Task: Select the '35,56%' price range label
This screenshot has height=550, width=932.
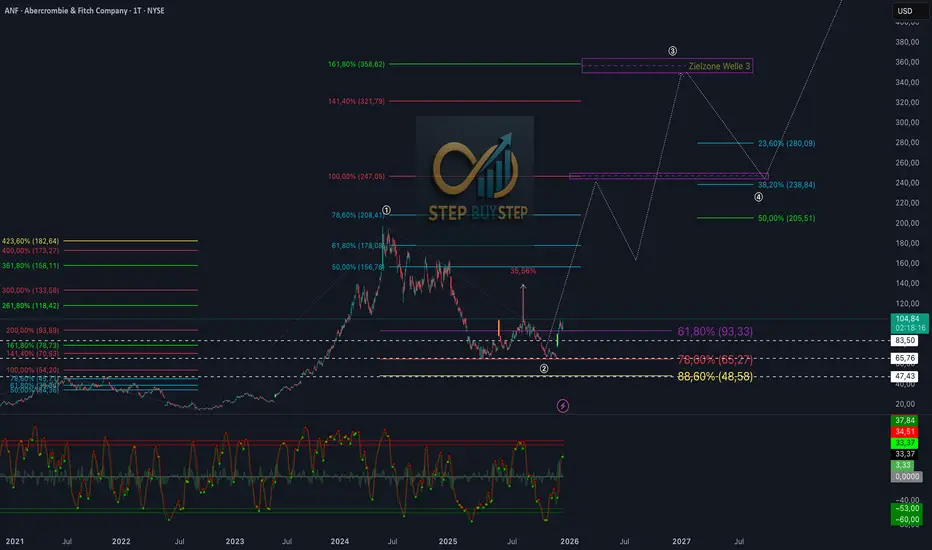Action: coord(523,271)
